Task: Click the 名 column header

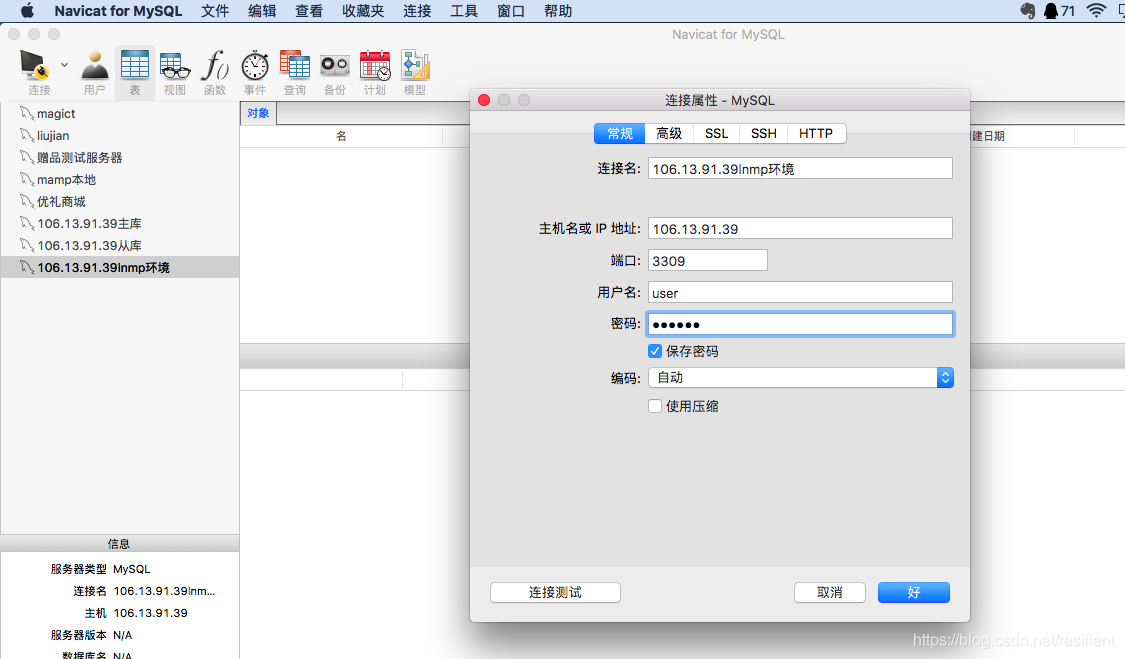Action: 342,136
